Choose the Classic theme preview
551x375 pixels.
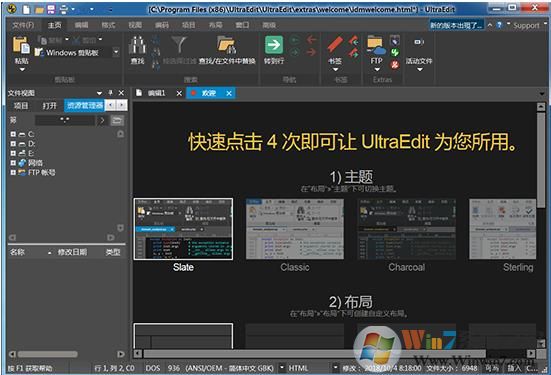pyautogui.click(x=295, y=229)
